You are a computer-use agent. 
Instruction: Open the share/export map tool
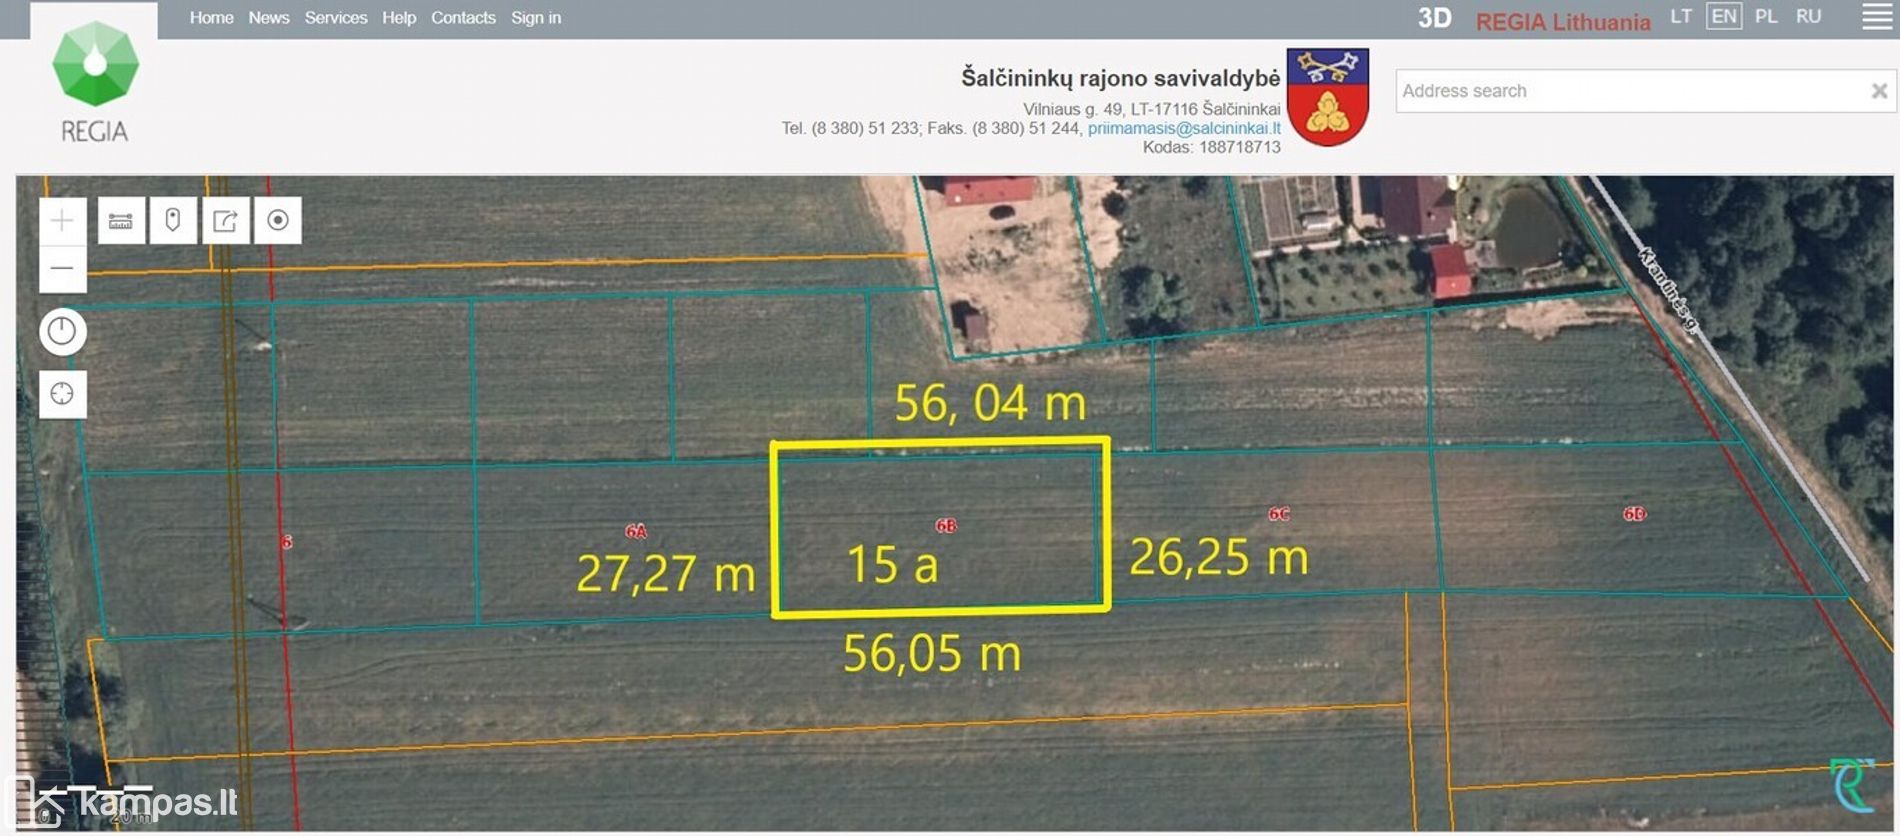tap(226, 220)
